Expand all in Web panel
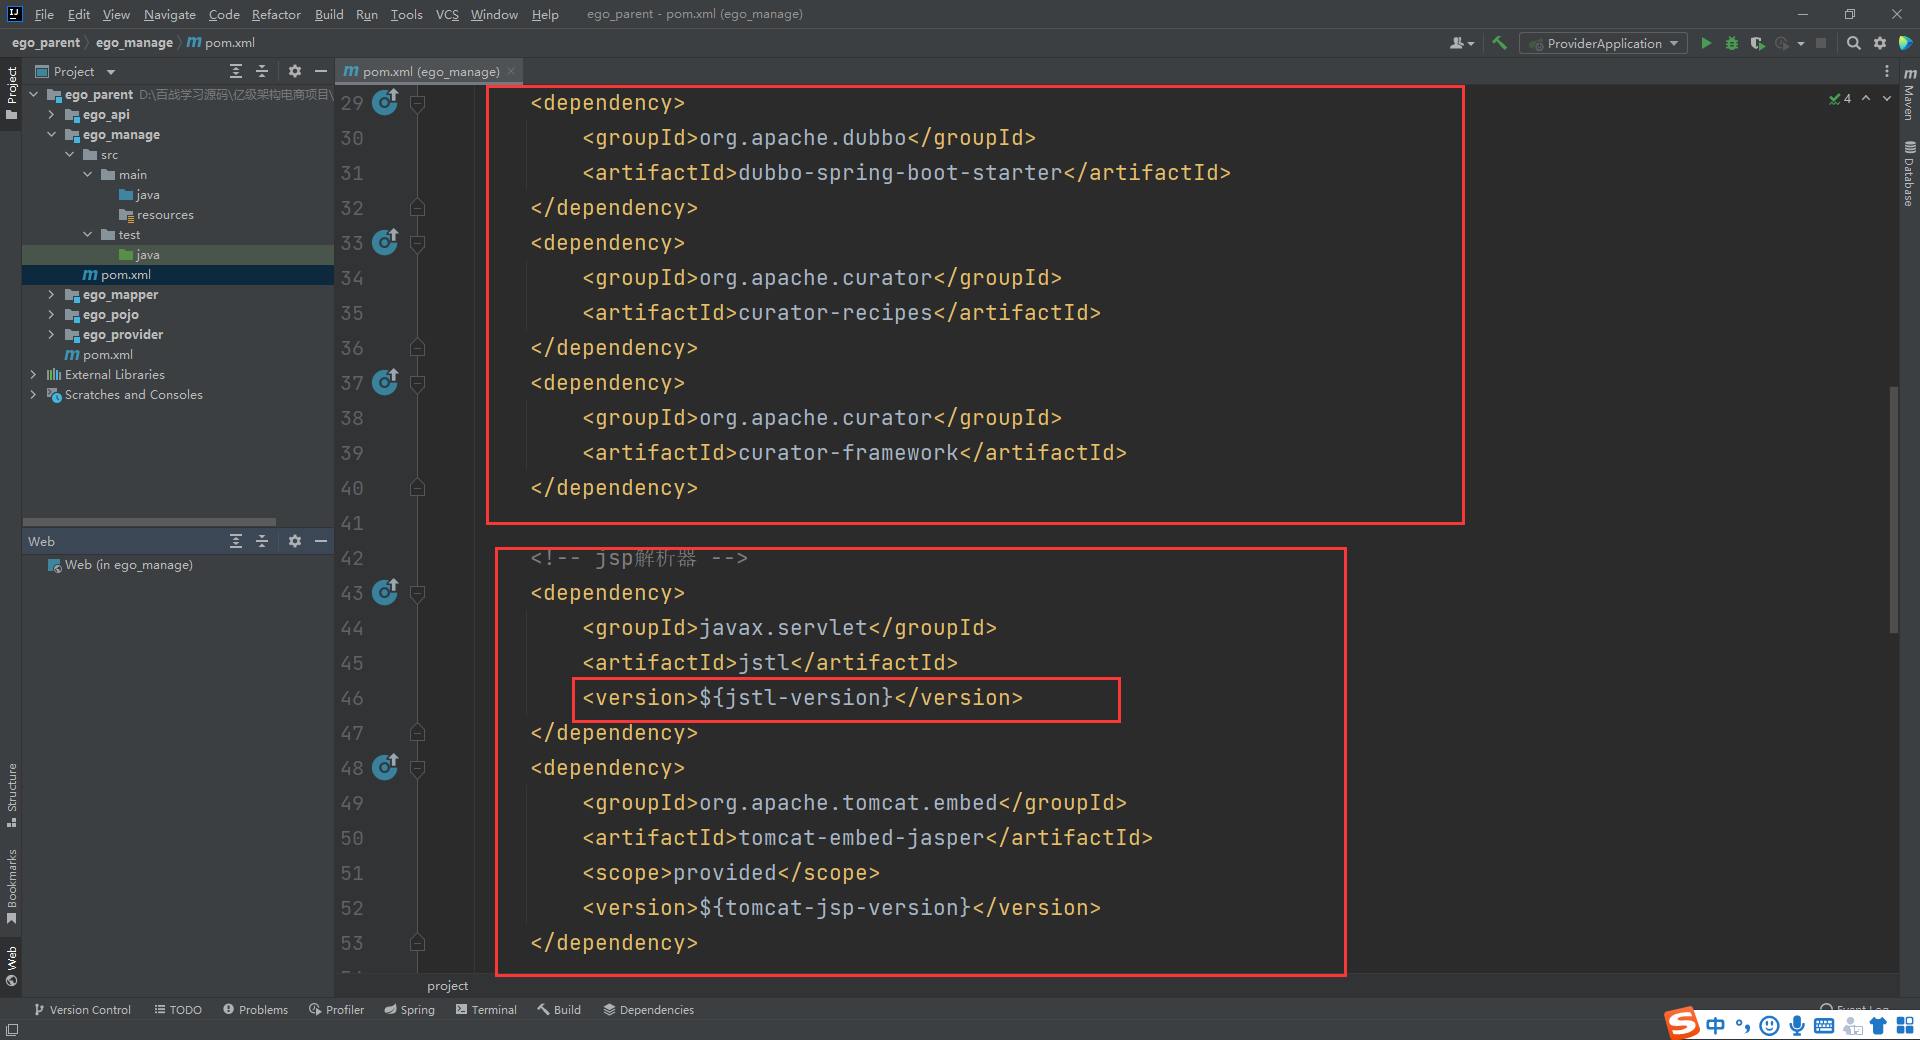The image size is (1920, 1040). click(x=236, y=541)
